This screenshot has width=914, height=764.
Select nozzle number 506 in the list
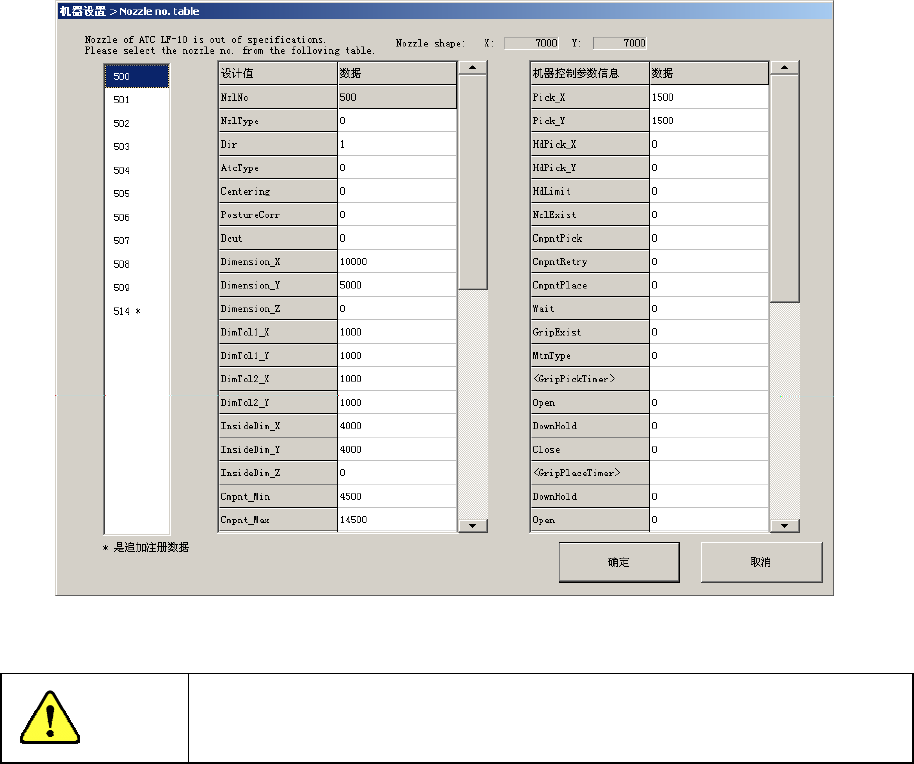click(x=137, y=217)
